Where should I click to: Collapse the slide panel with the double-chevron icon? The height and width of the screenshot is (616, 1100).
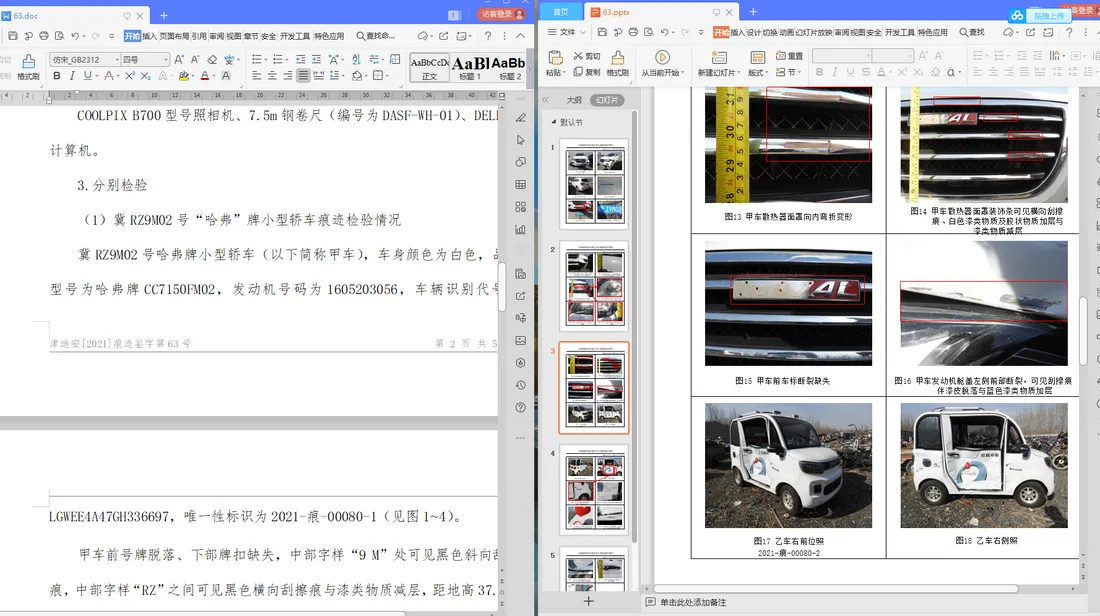click(545, 100)
